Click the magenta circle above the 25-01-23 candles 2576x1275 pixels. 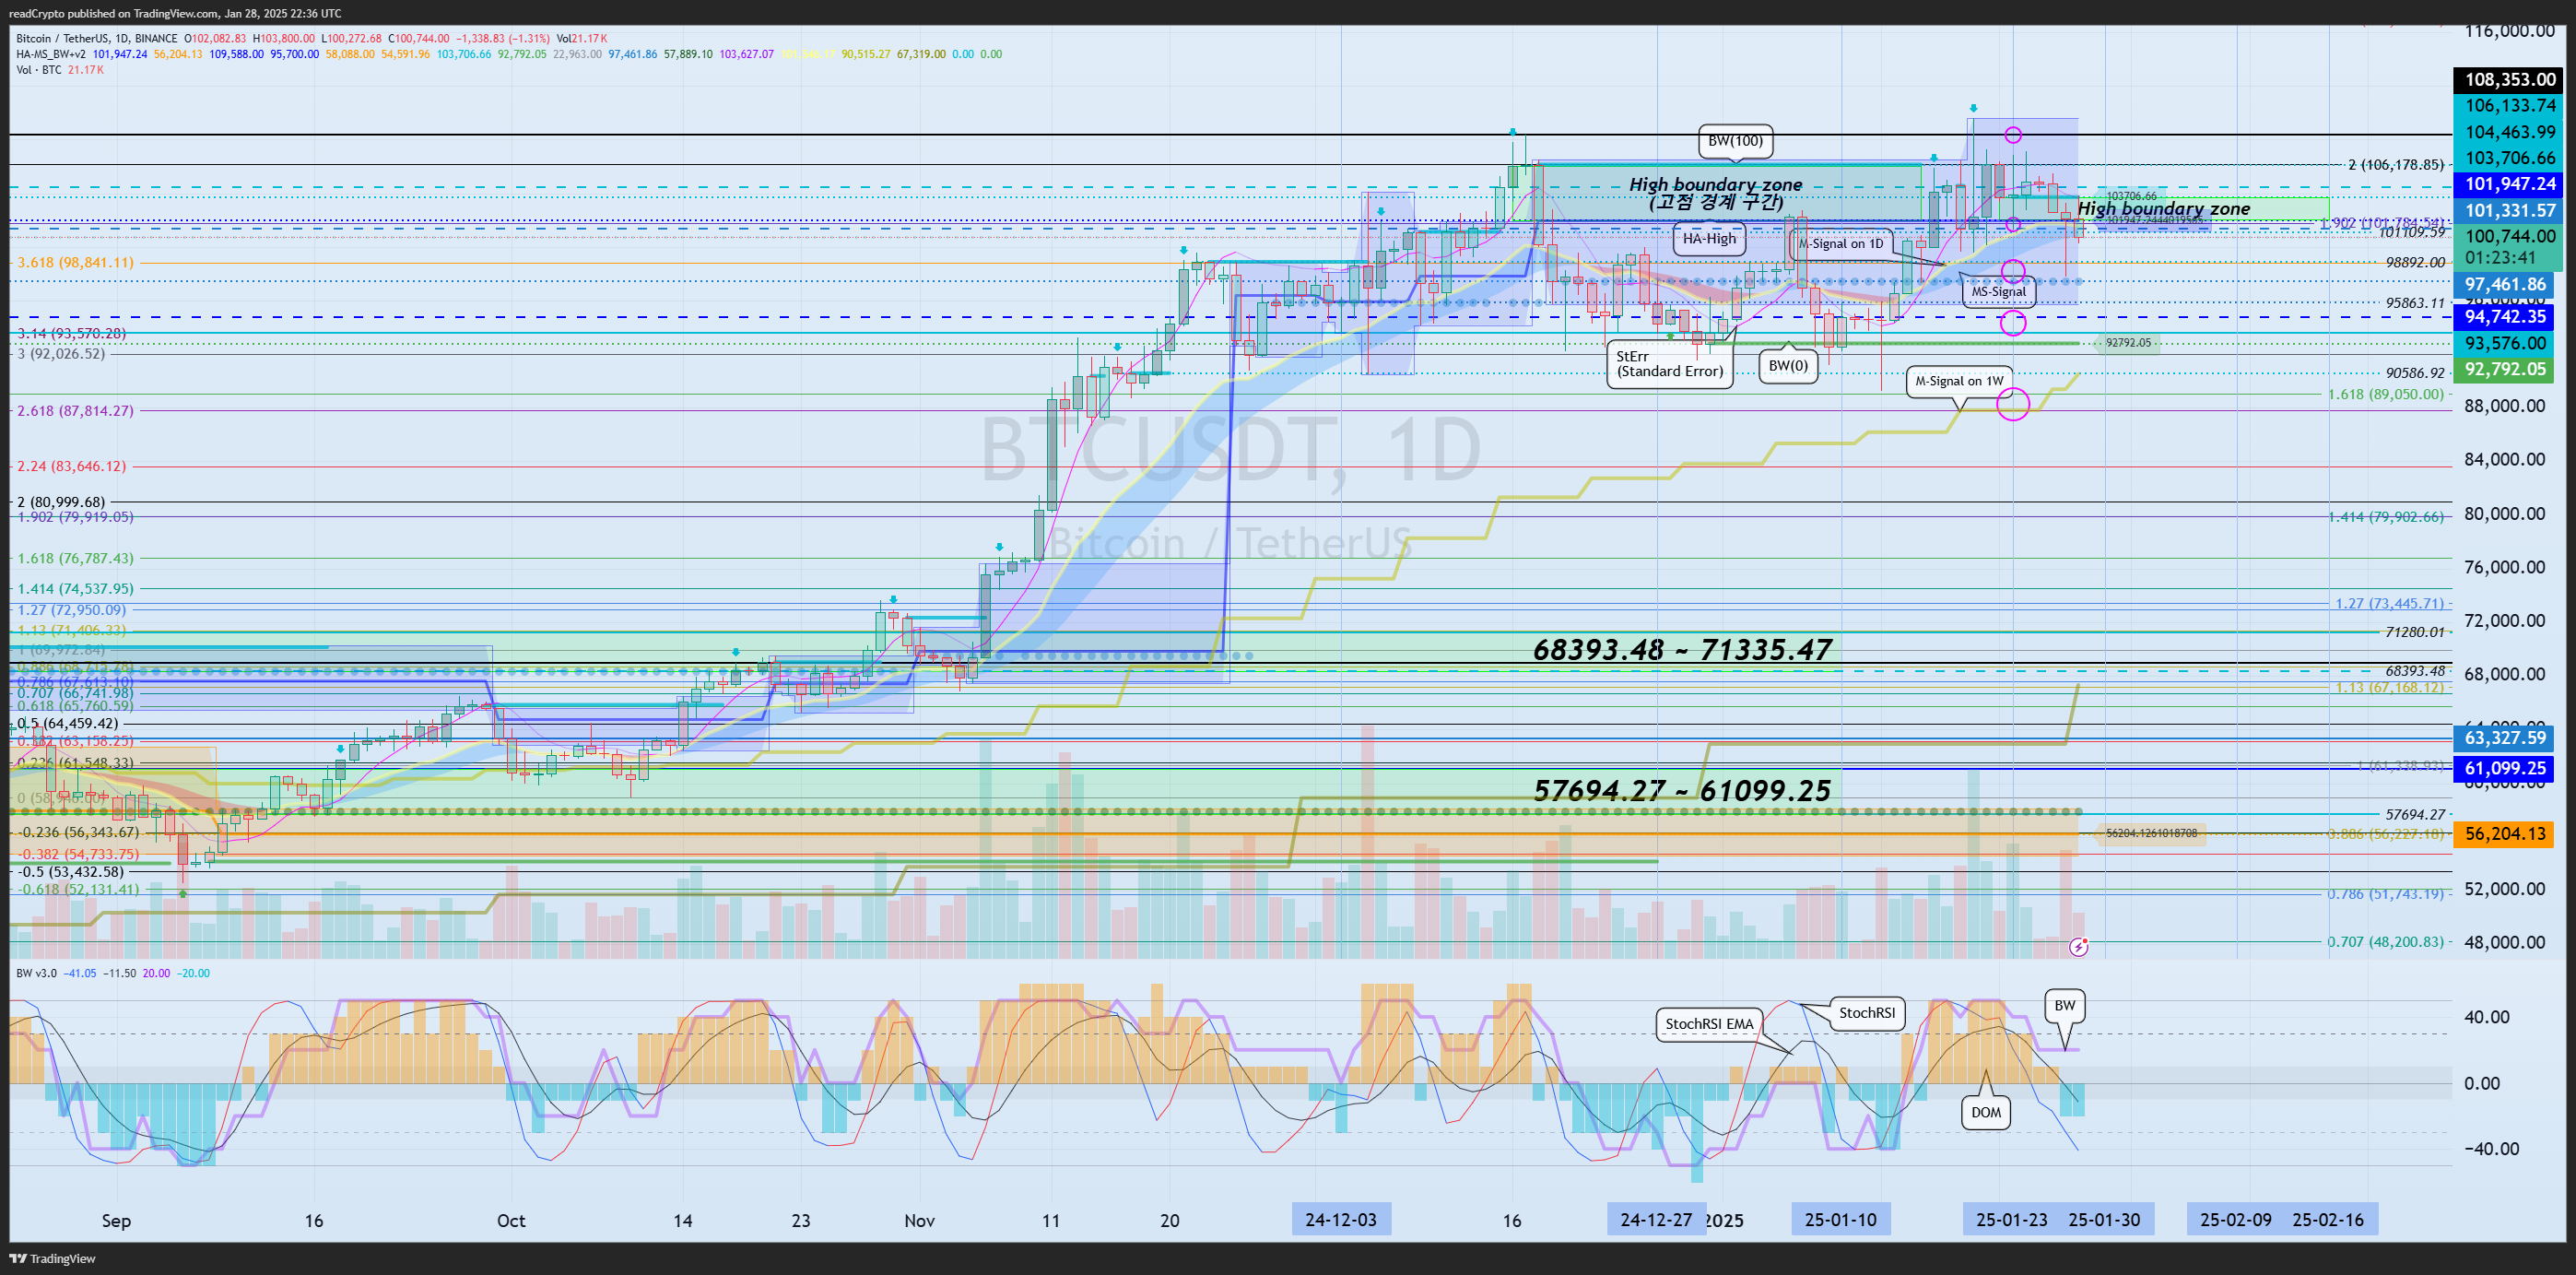pyautogui.click(x=2013, y=135)
